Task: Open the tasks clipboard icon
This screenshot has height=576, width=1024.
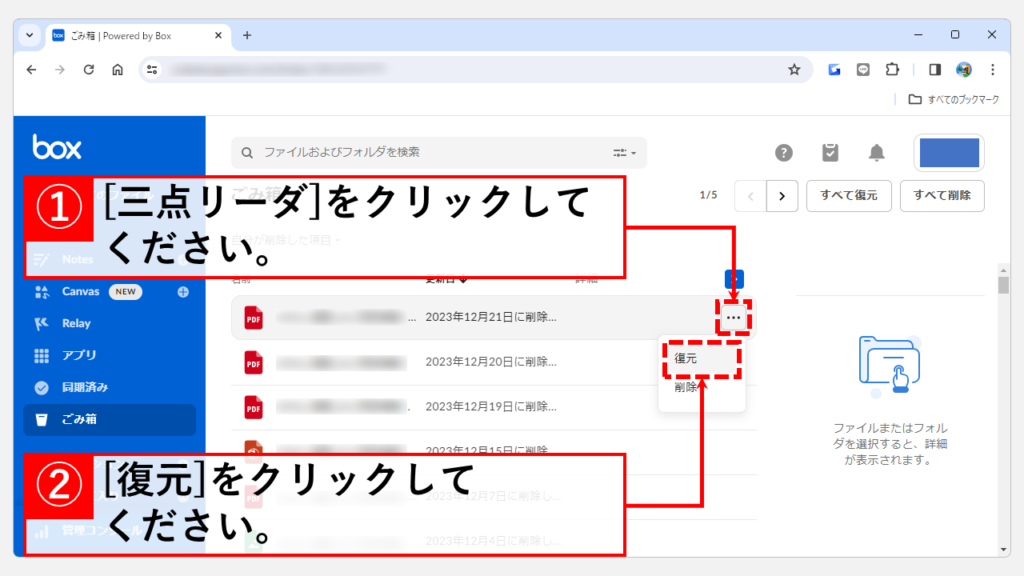Action: [x=830, y=153]
